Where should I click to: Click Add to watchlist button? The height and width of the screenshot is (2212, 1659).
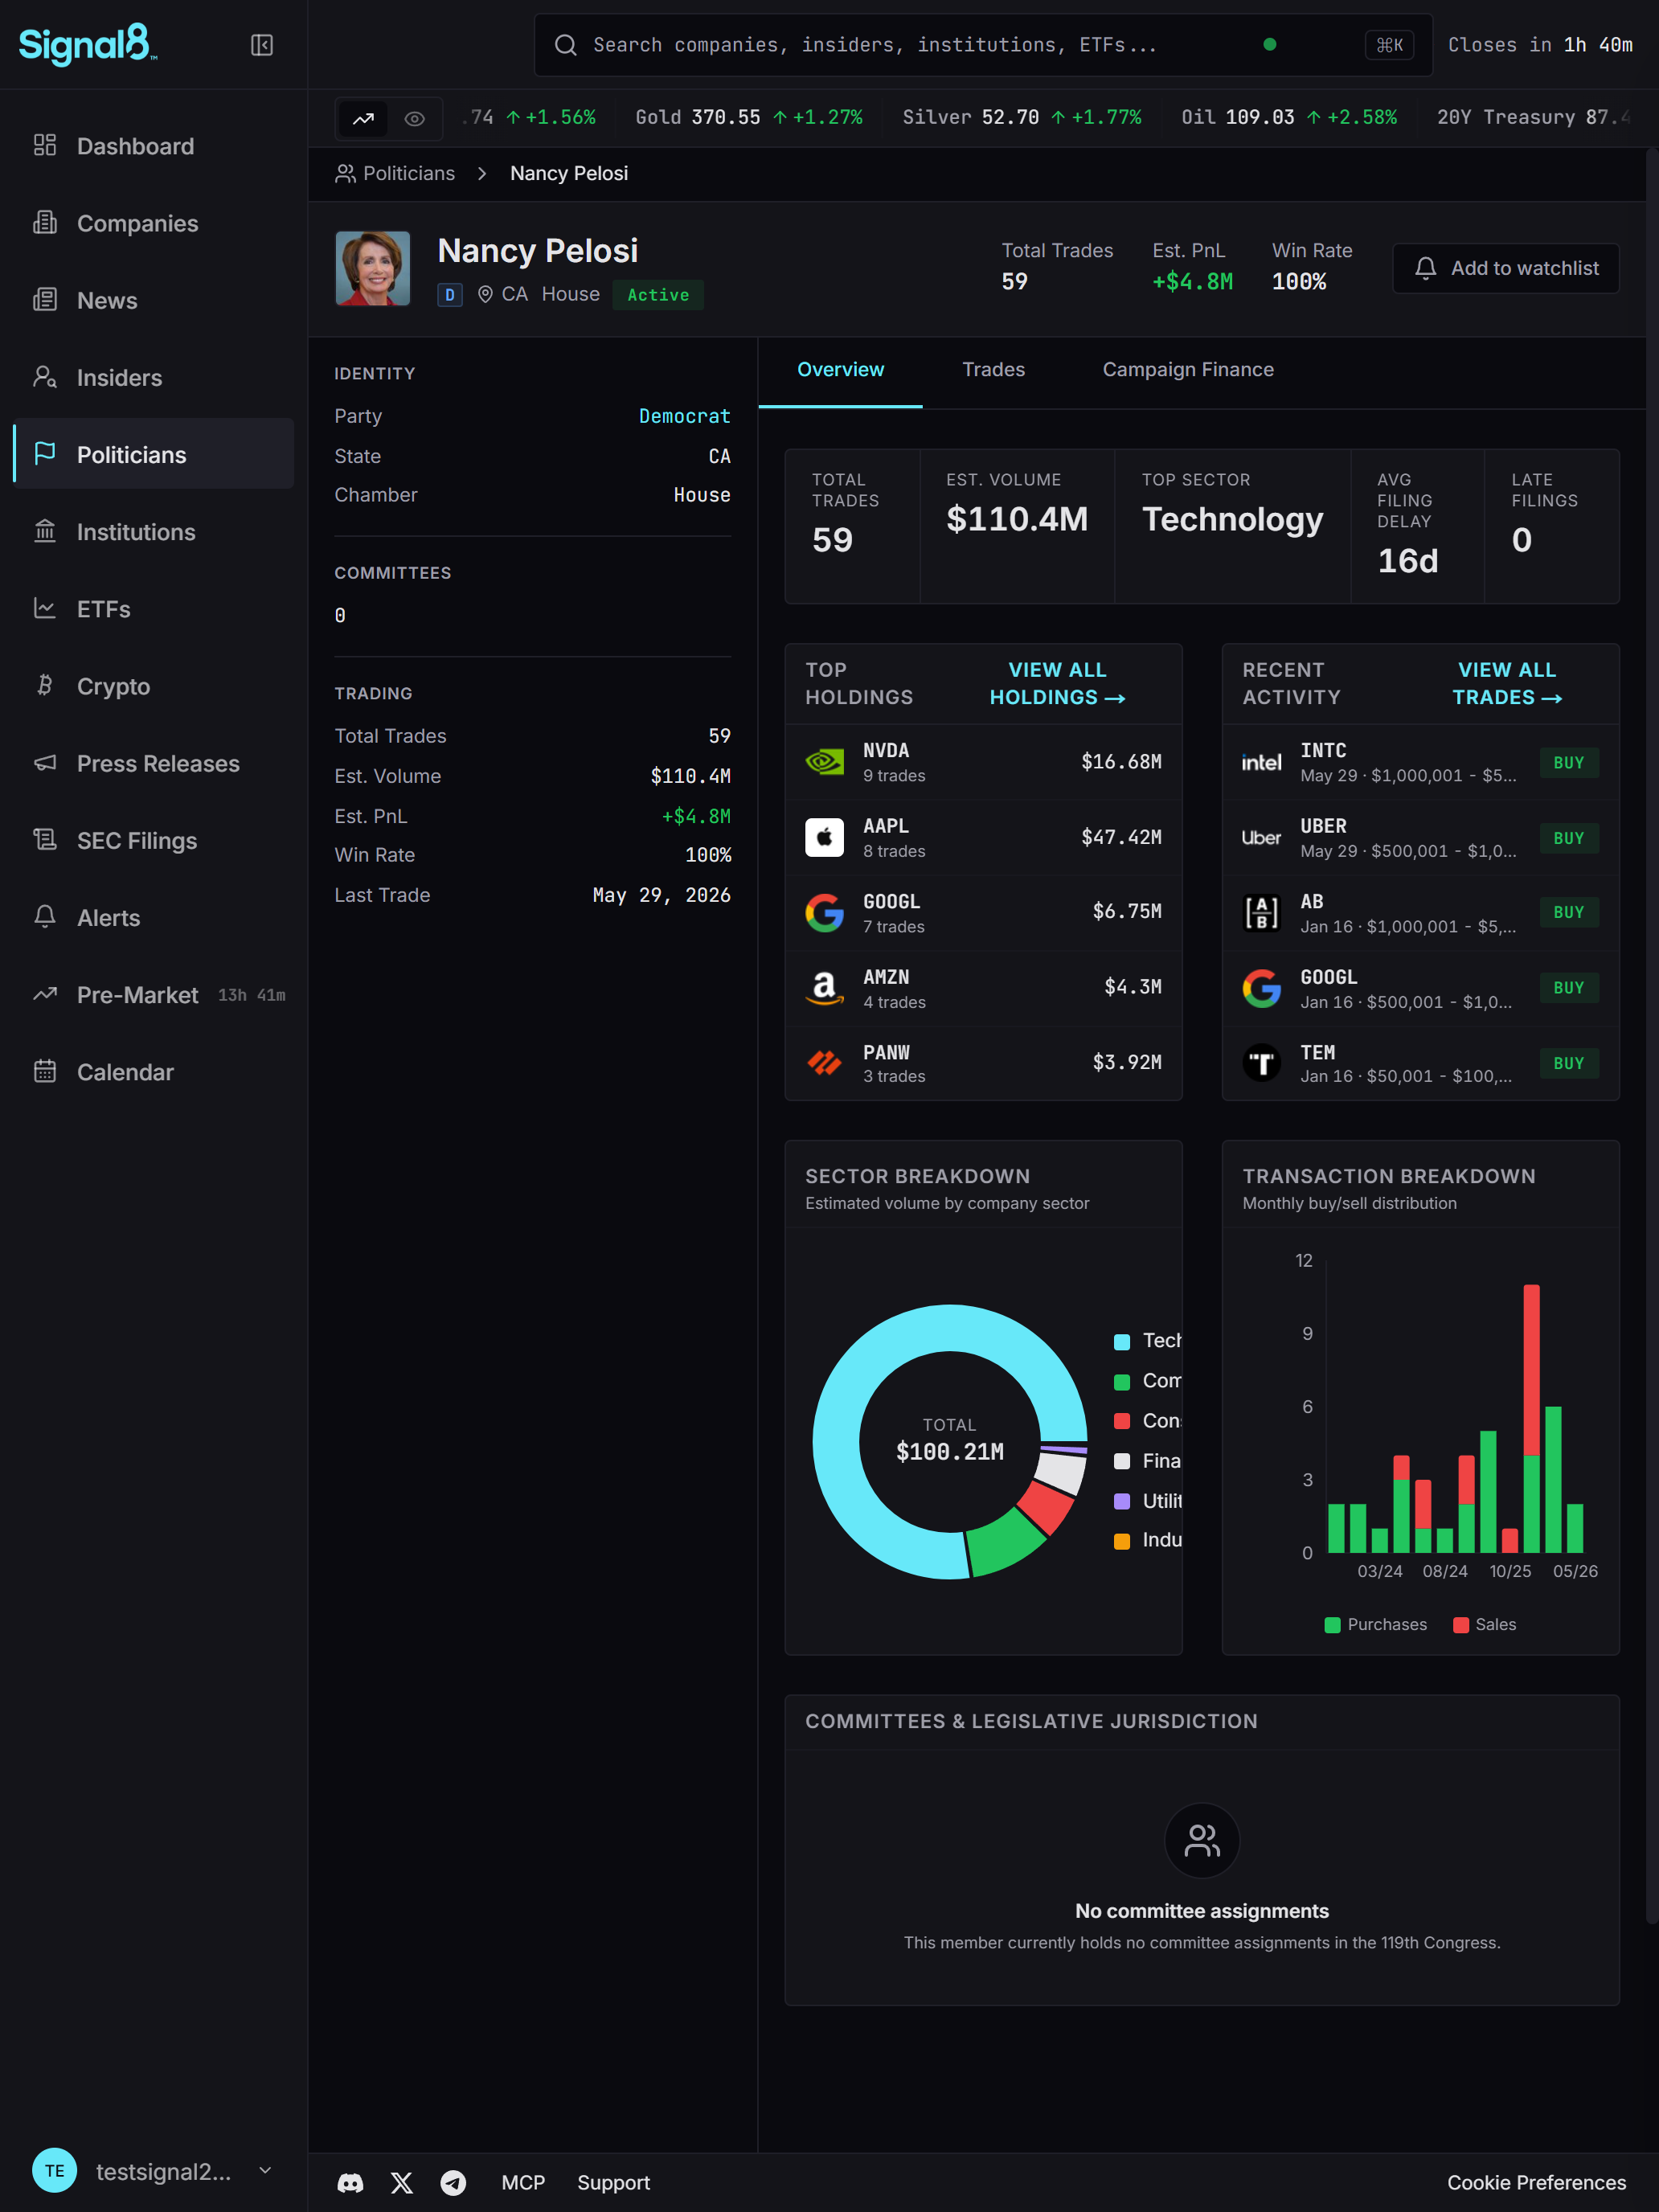click(1505, 268)
